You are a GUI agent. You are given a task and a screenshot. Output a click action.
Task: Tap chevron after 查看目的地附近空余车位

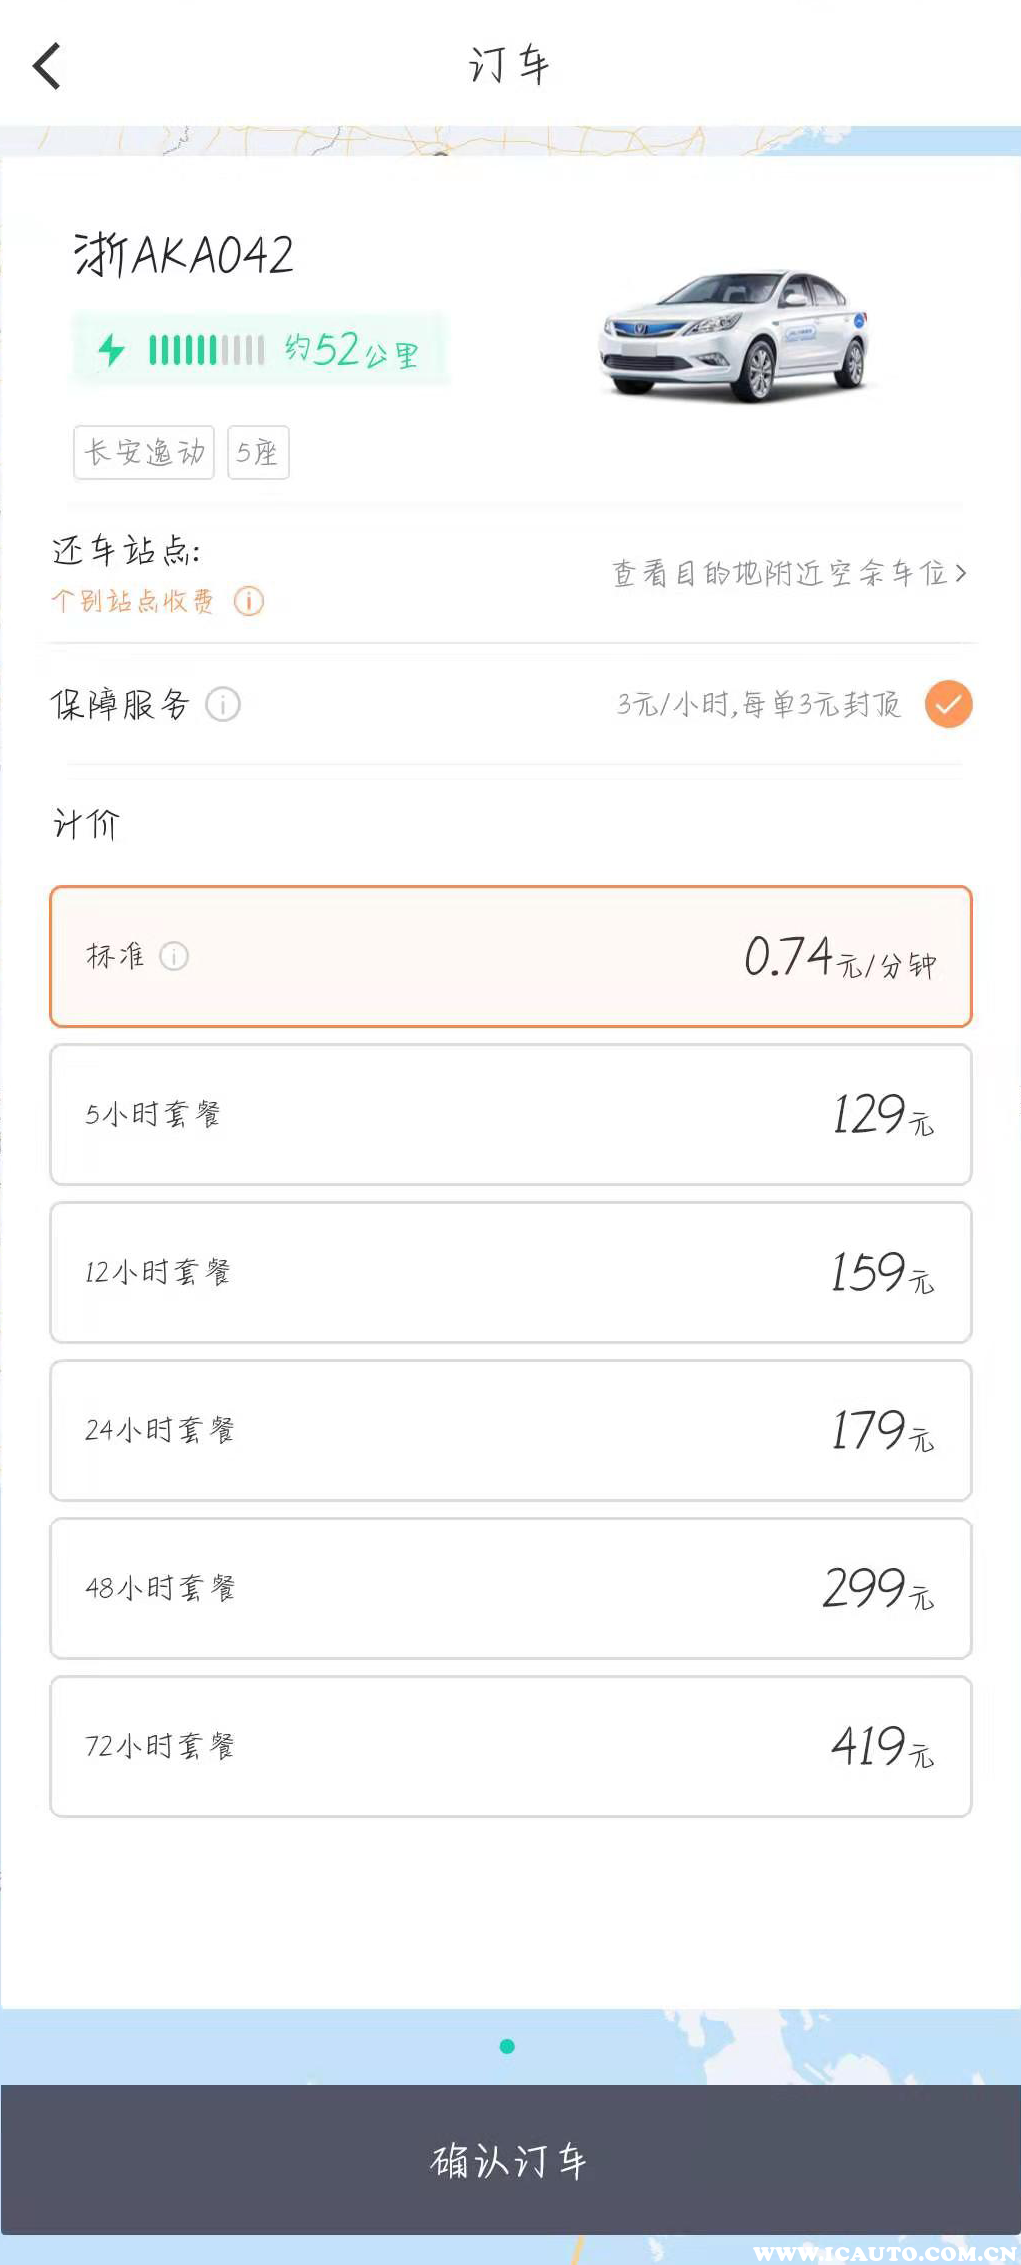pyautogui.click(x=961, y=573)
